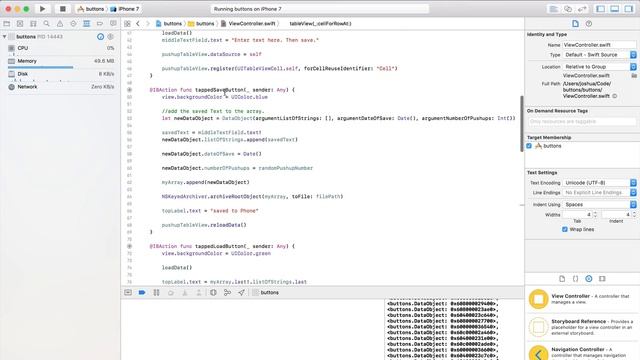Select the Standard editor button
The height and width of the screenshot is (360, 640).
tap(554, 9)
